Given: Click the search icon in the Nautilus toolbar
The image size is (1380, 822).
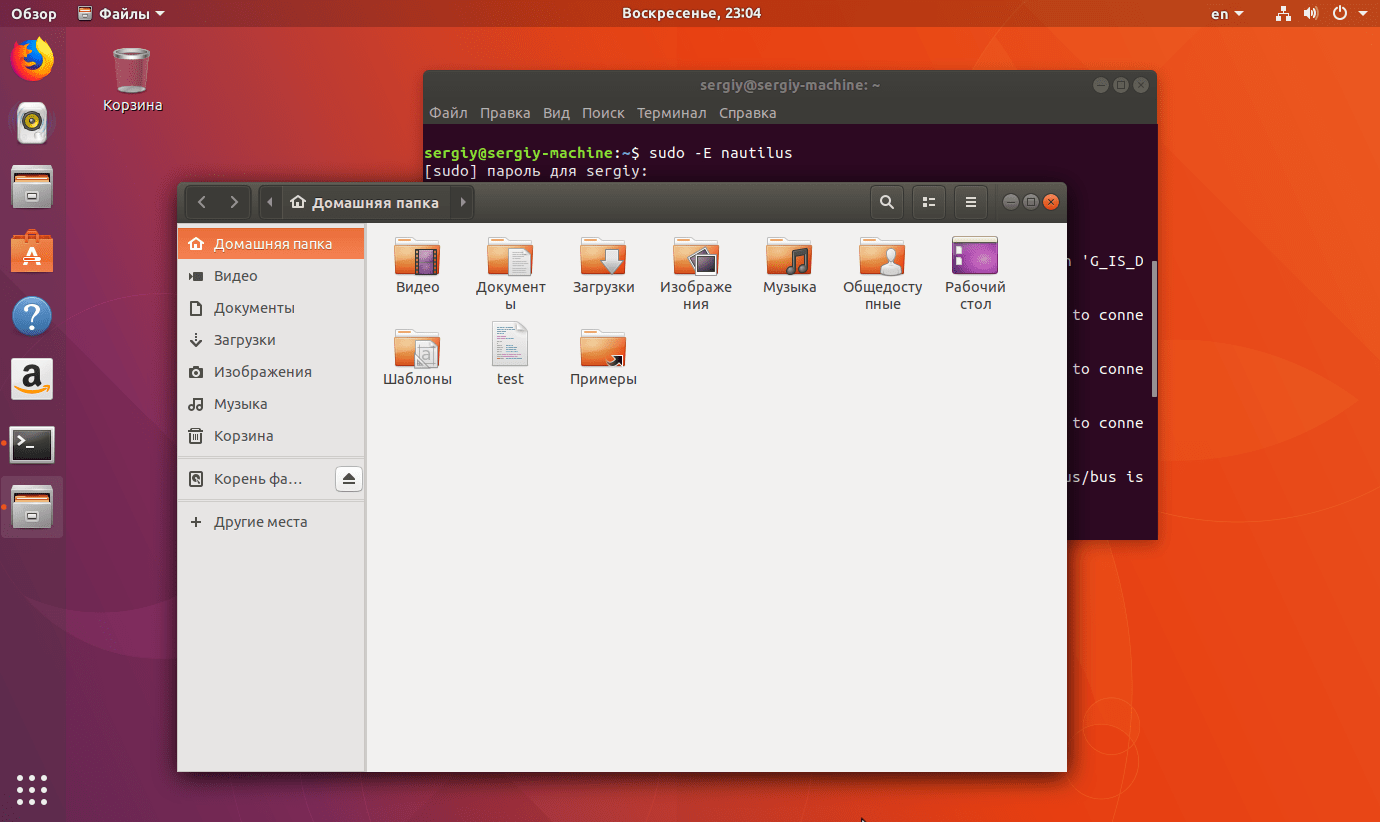Looking at the screenshot, I should (886, 201).
